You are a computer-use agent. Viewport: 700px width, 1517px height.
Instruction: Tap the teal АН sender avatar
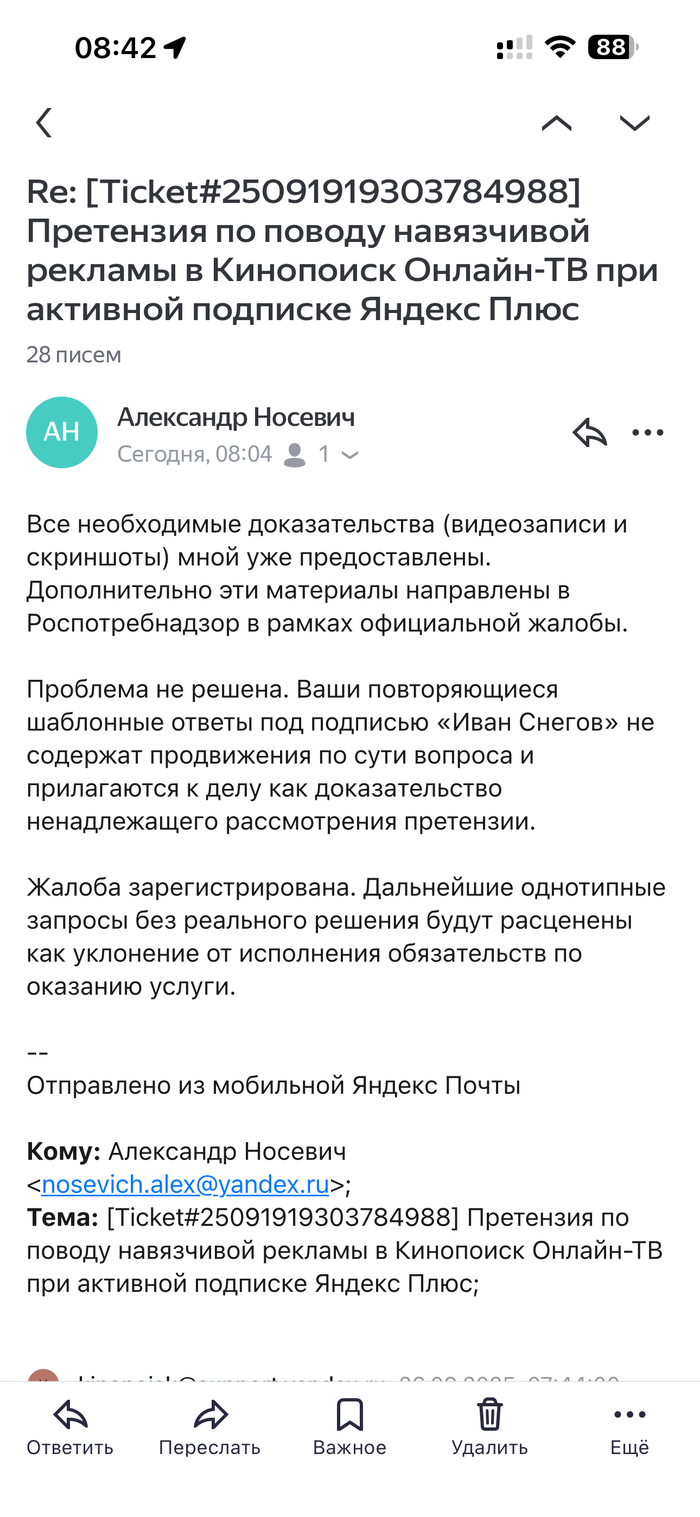(62, 432)
